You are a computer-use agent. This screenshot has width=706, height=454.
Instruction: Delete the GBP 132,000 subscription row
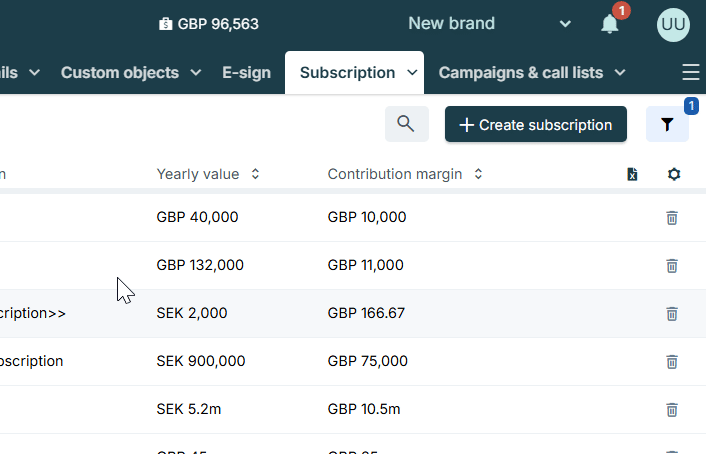pyautogui.click(x=672, y=266)
